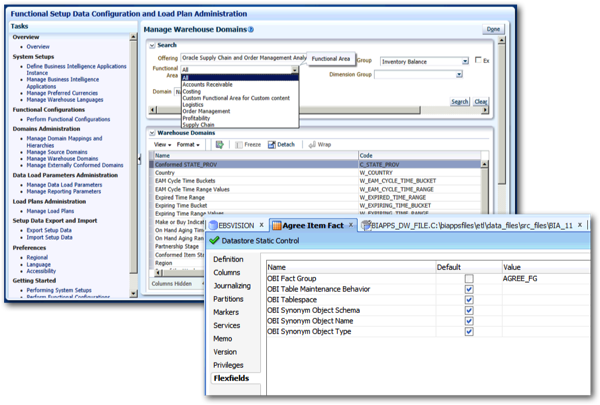Toggle Default checkbox for OBI Tablespace
600x405 pixels.
(469, 300)
